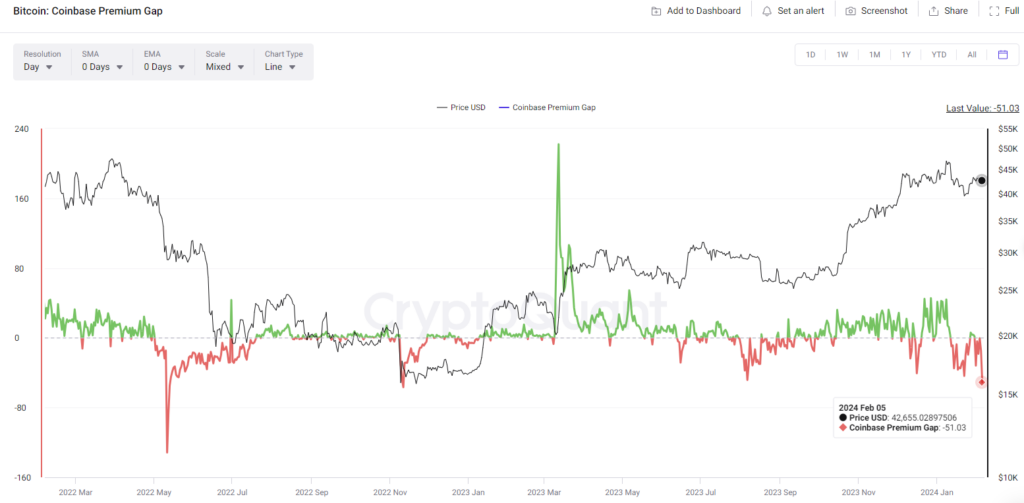
Task: Click the red diamond premium gap marker
Action: (x=982, y=382)
